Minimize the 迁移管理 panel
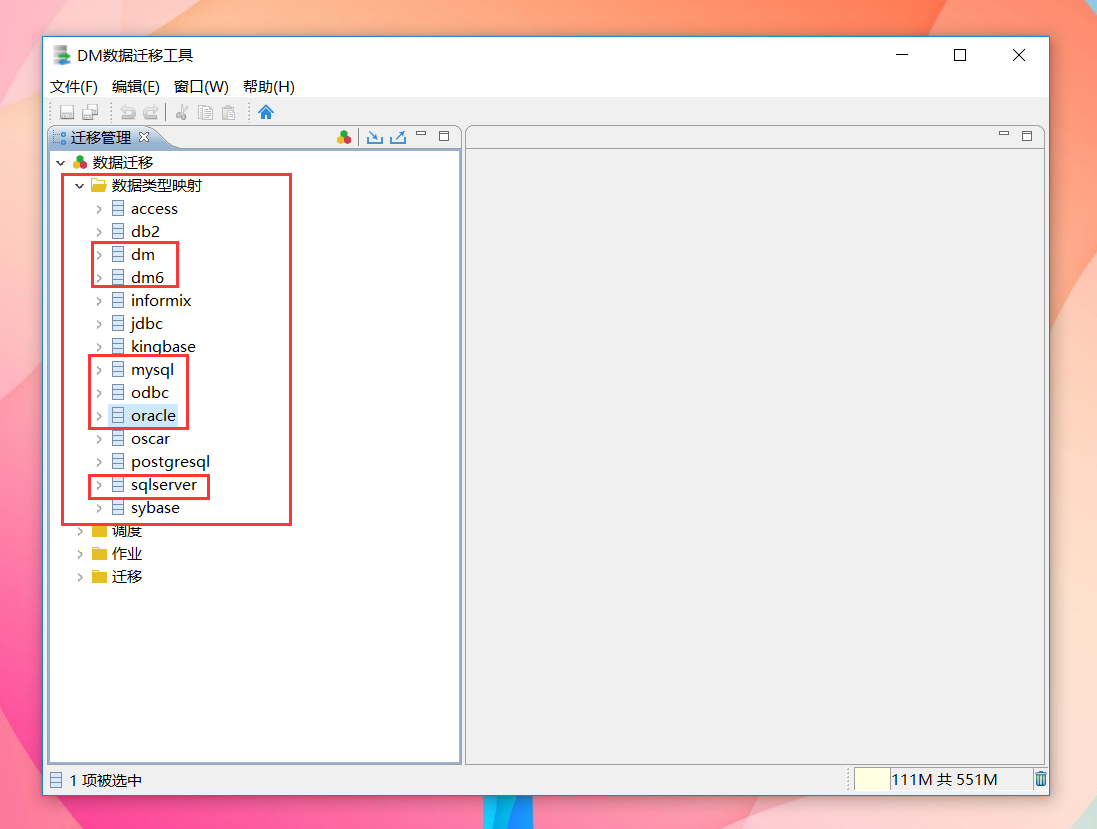The height and width of the screenshot is (829, 1097). pos(421,134)
